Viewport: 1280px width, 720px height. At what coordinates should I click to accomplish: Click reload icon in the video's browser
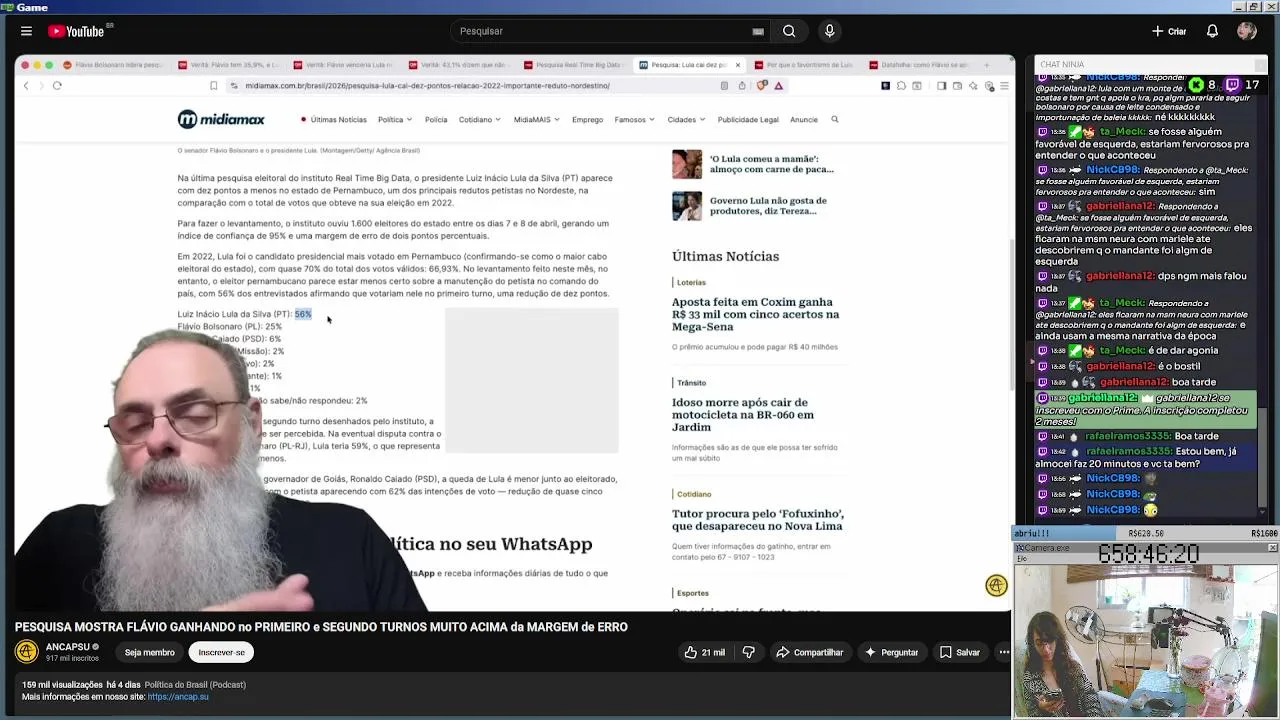57,86
